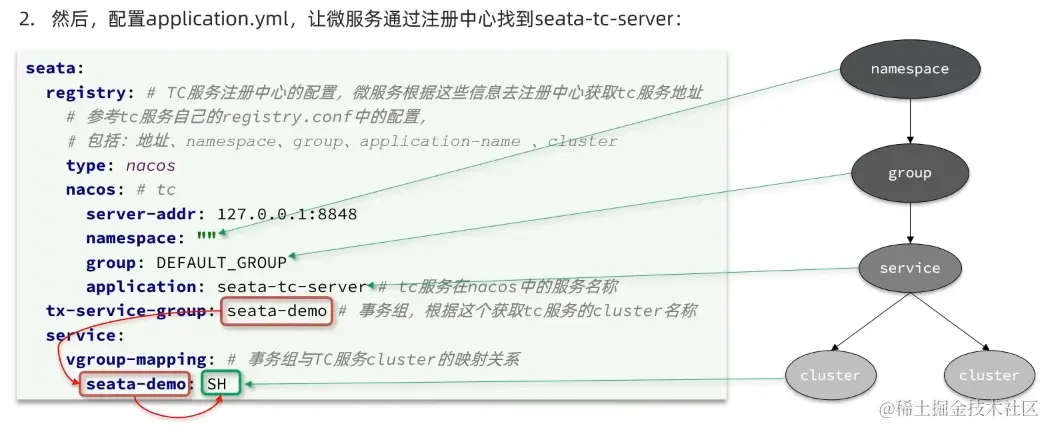Select the seata-demo key under vgroup-mapping
Viewport: 1045px width, 425px height.
(136, 384)
